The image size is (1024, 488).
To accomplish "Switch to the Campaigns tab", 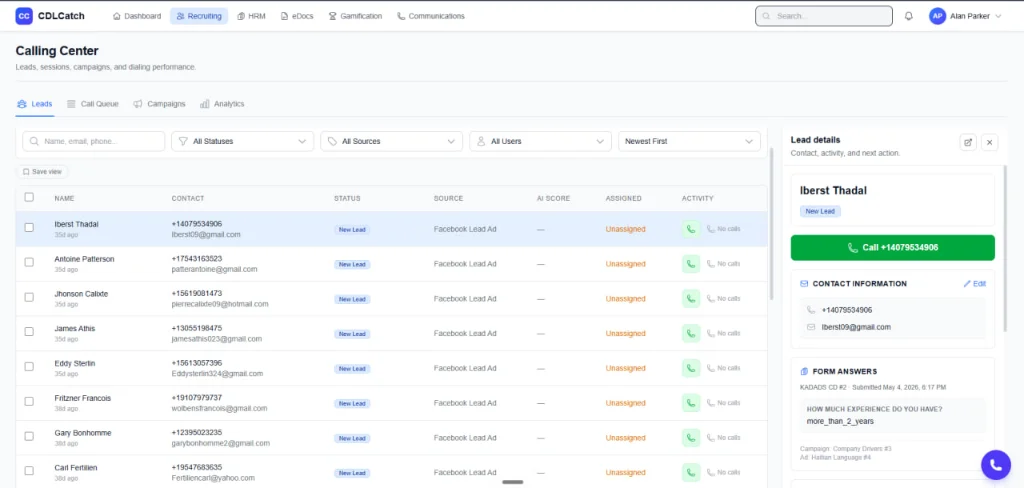I will pyautogui.click(x=160, y=104).
